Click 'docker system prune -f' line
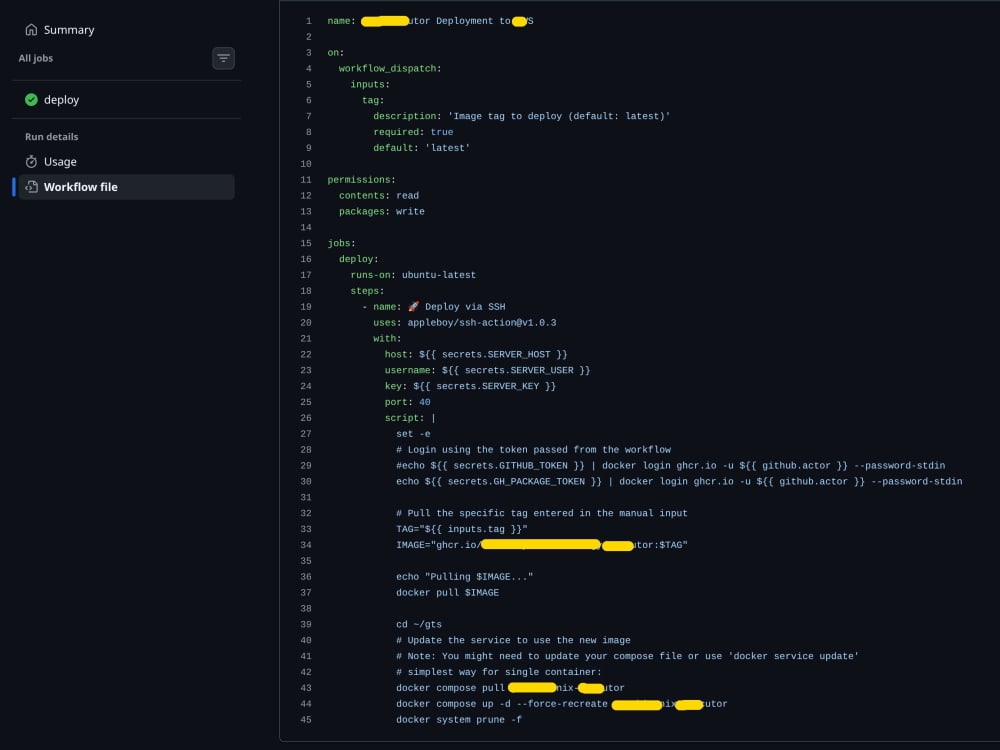 459,720
